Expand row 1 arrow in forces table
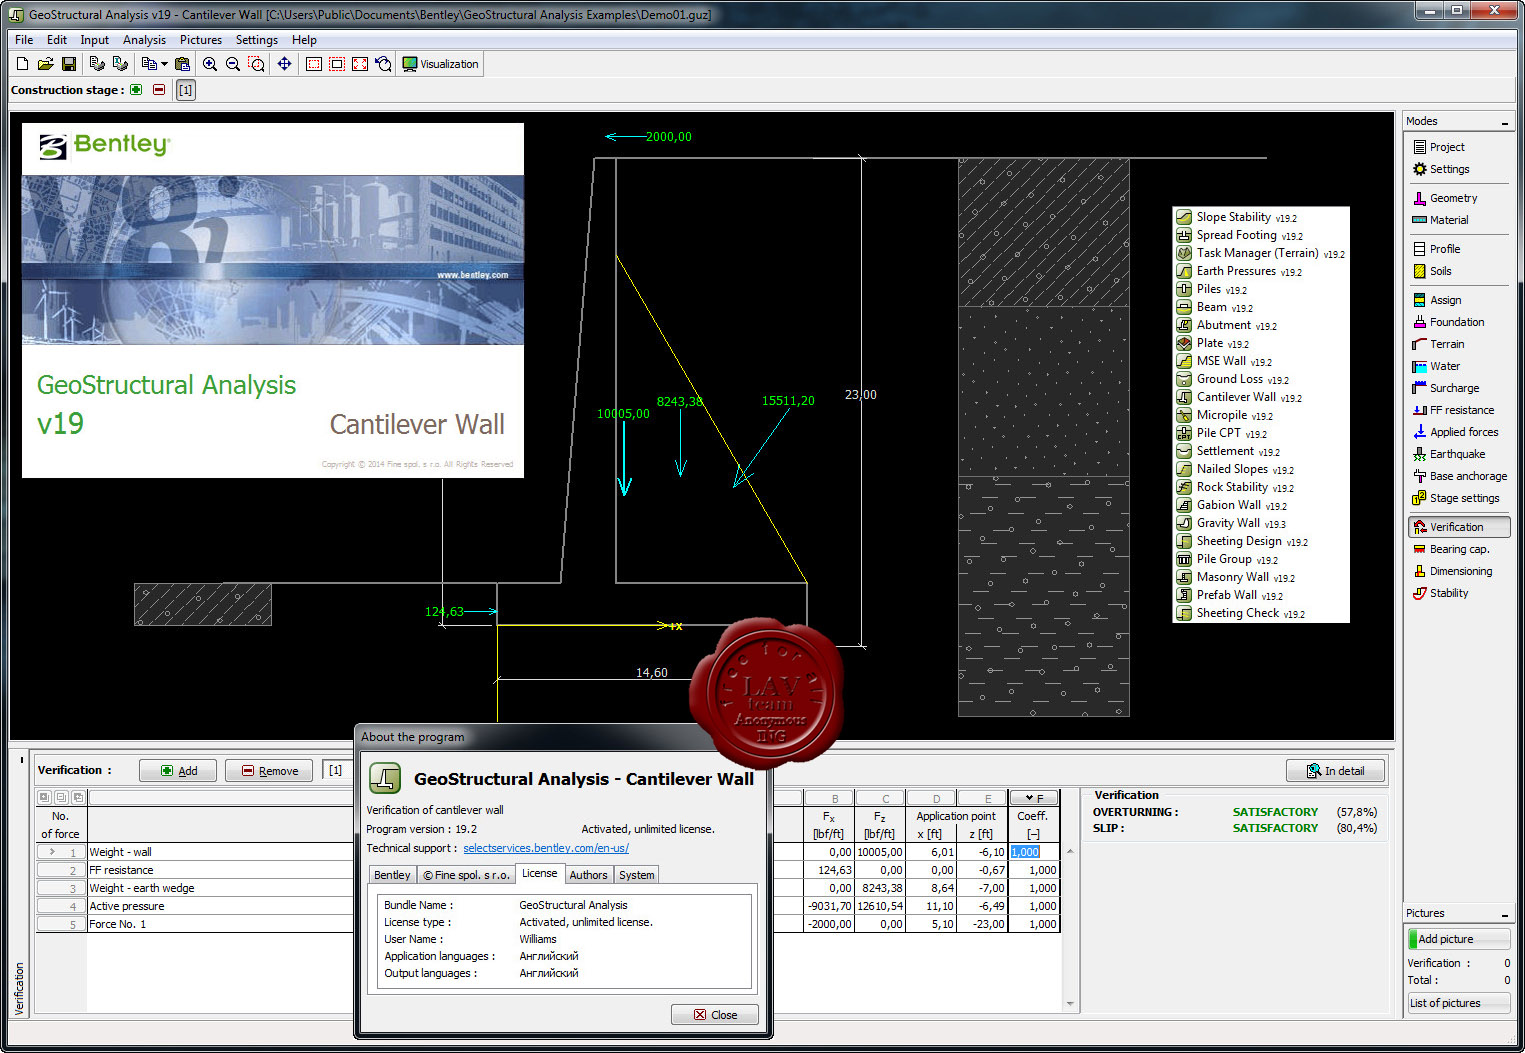This screenshot has width=1525, height=1053. click(52, 852)
